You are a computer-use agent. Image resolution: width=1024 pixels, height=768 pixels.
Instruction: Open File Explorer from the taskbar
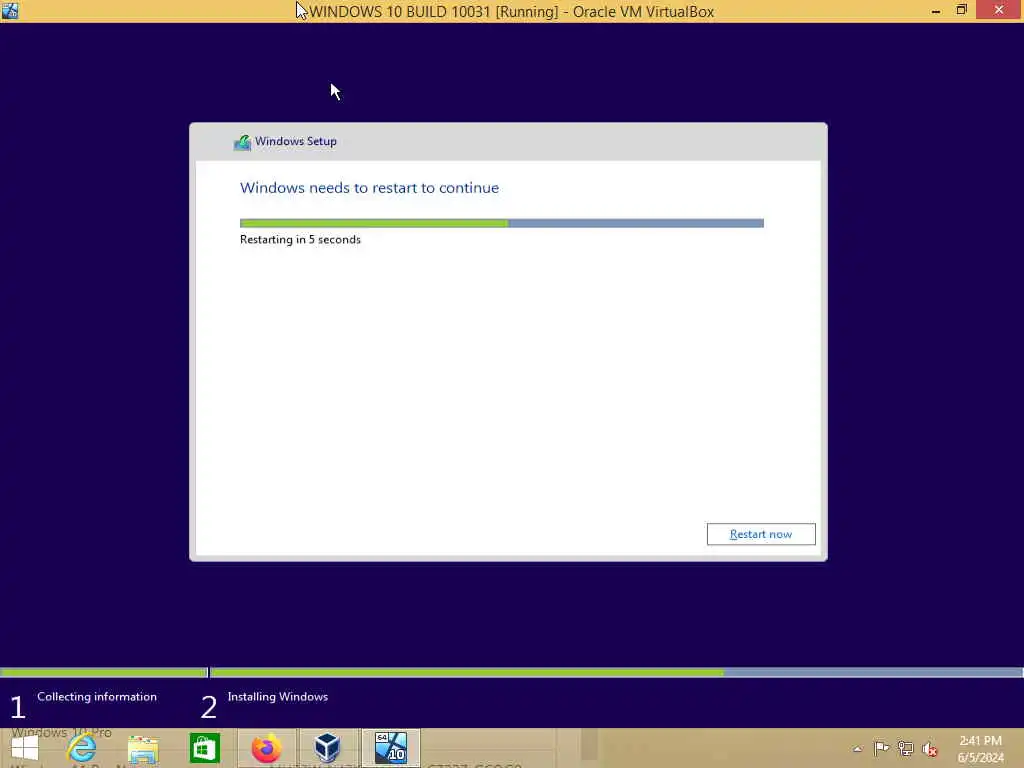pos(143,749)
